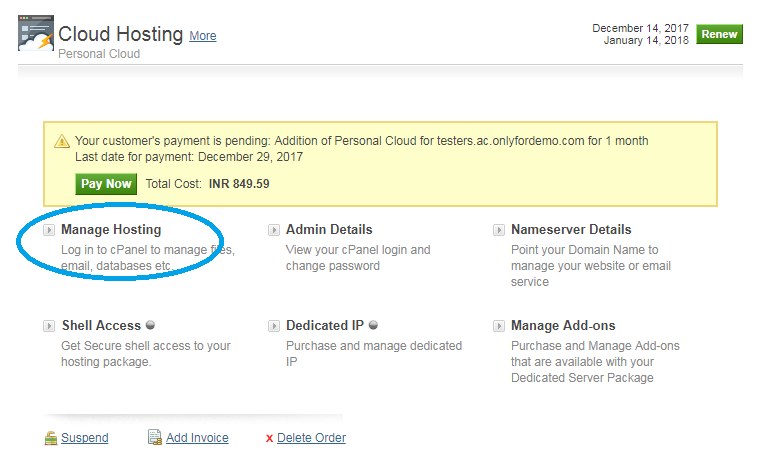The image size is (763, 458).
Task: Expand the Manage Hosting arrow
Action: coord(49,230)
